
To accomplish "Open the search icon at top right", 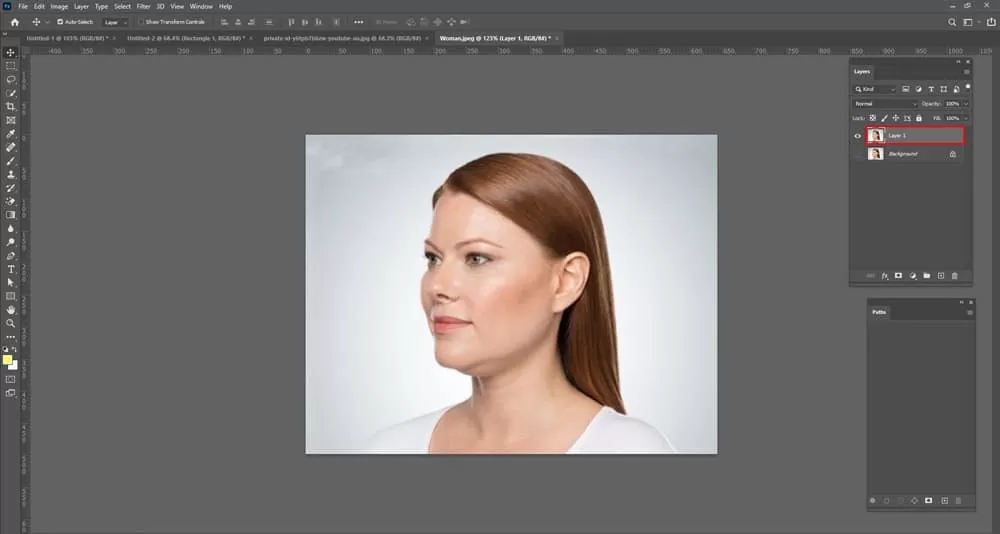I will [x=952, y=22].
